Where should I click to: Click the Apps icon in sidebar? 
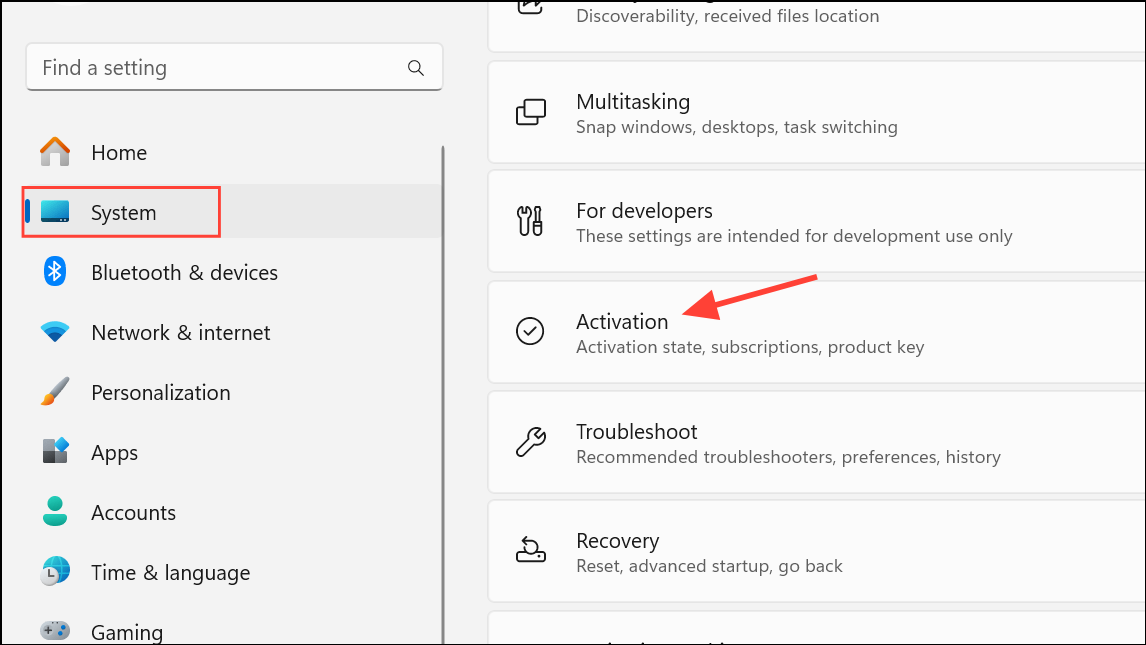pos(55,452)
